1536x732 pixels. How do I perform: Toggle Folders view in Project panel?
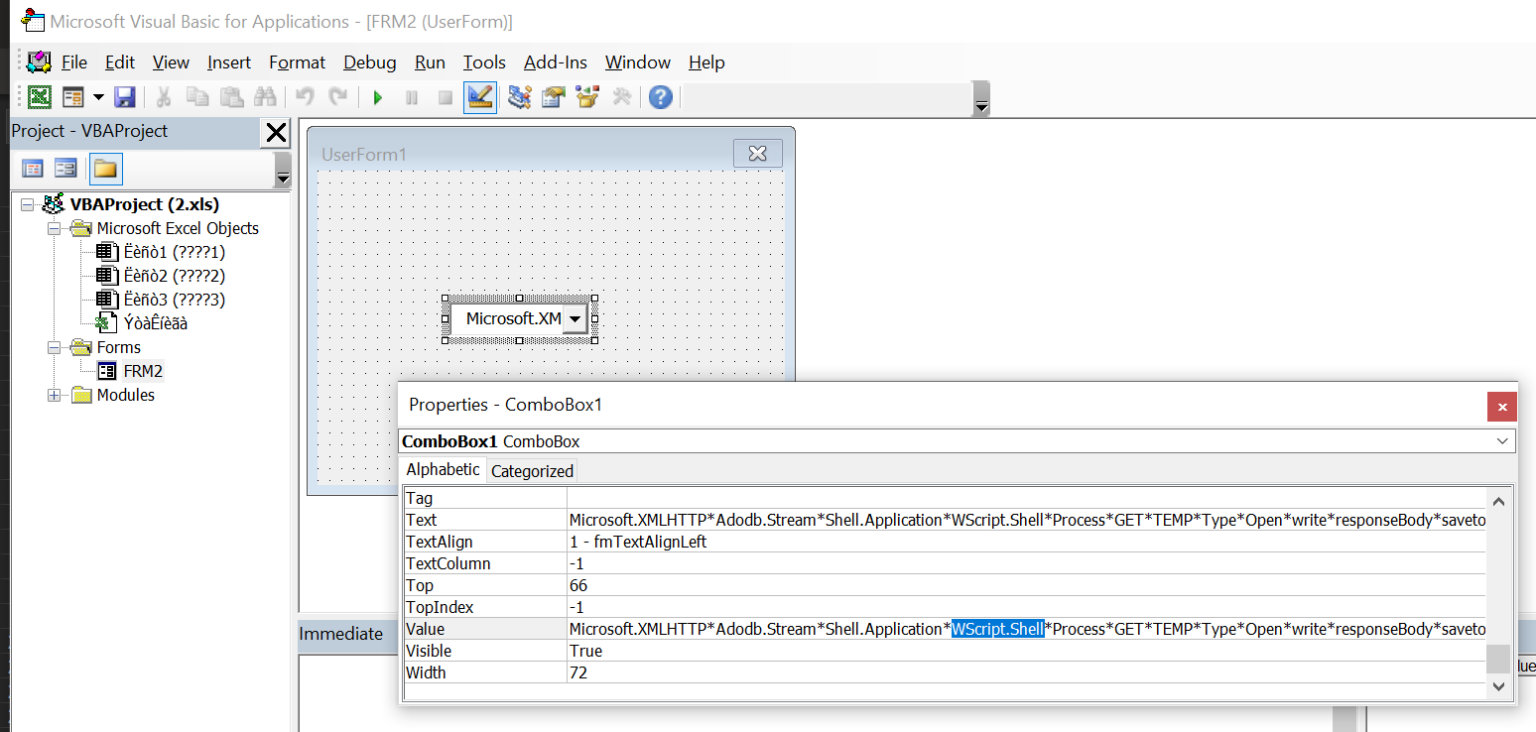tap(105, 168)
